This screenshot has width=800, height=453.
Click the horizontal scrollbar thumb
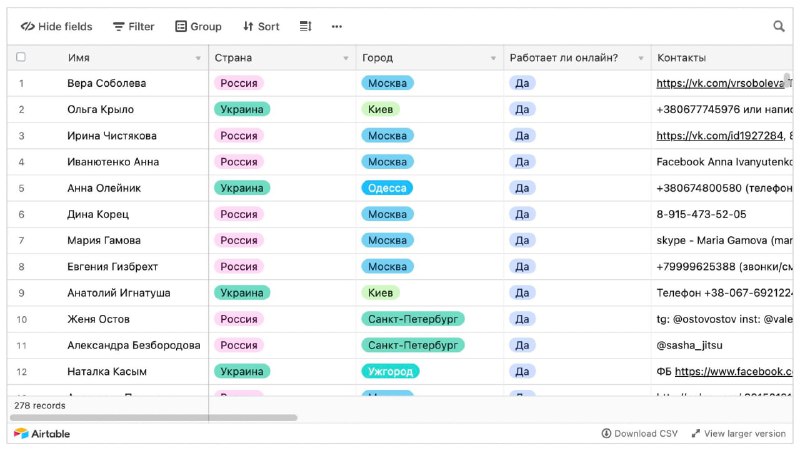point(154,418)
